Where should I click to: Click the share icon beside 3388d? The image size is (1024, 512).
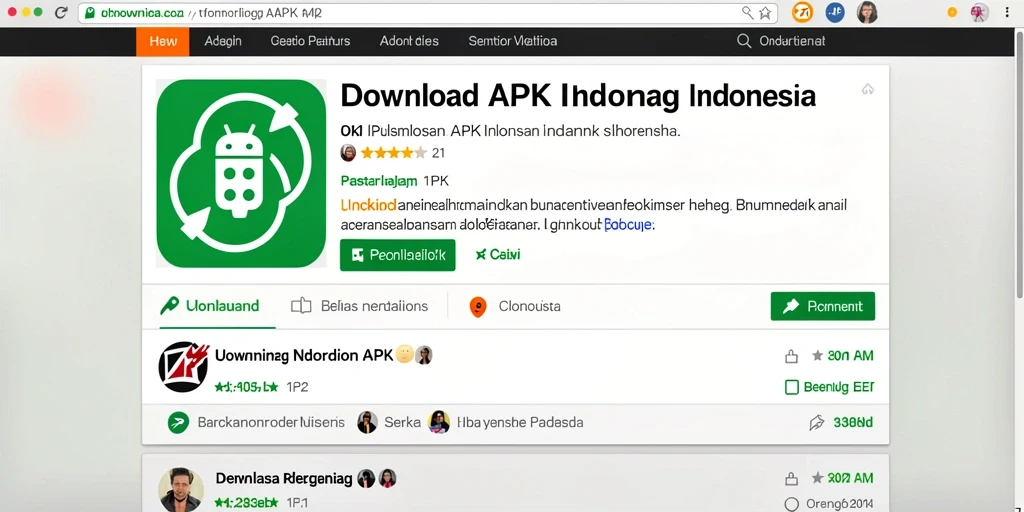(x=816, y=423)
